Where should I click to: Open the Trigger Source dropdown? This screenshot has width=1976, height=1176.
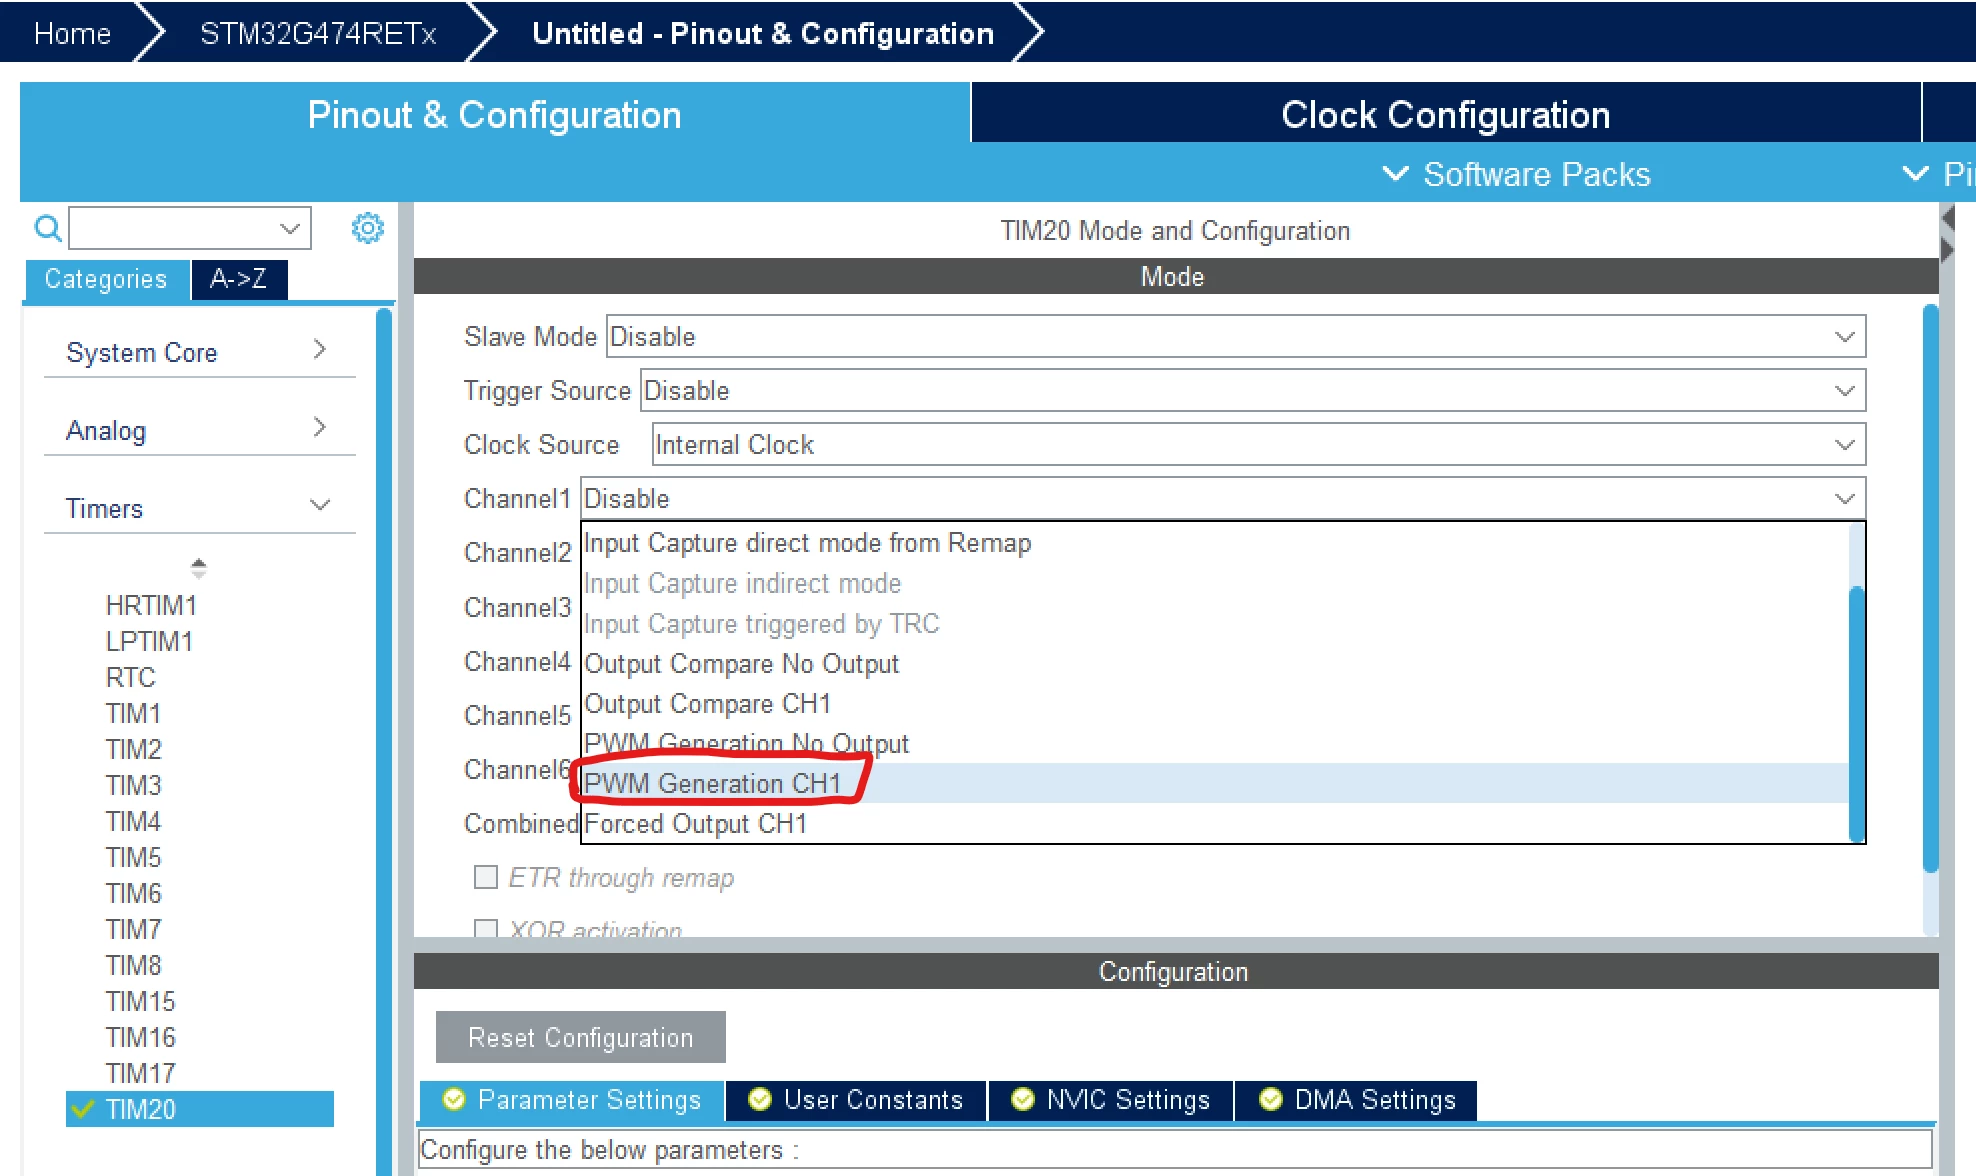(x=1253, y=391)
